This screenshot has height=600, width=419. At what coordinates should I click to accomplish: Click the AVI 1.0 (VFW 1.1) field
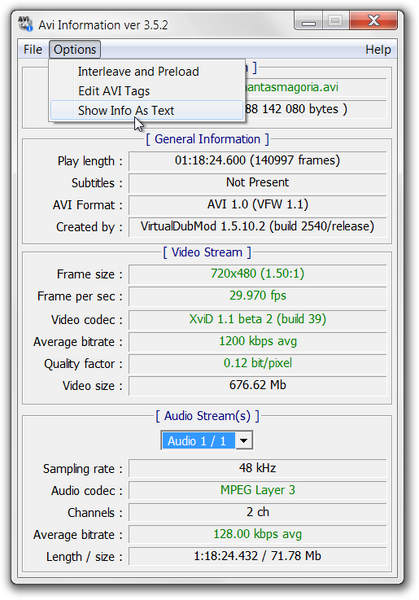[x=258, y=205]
